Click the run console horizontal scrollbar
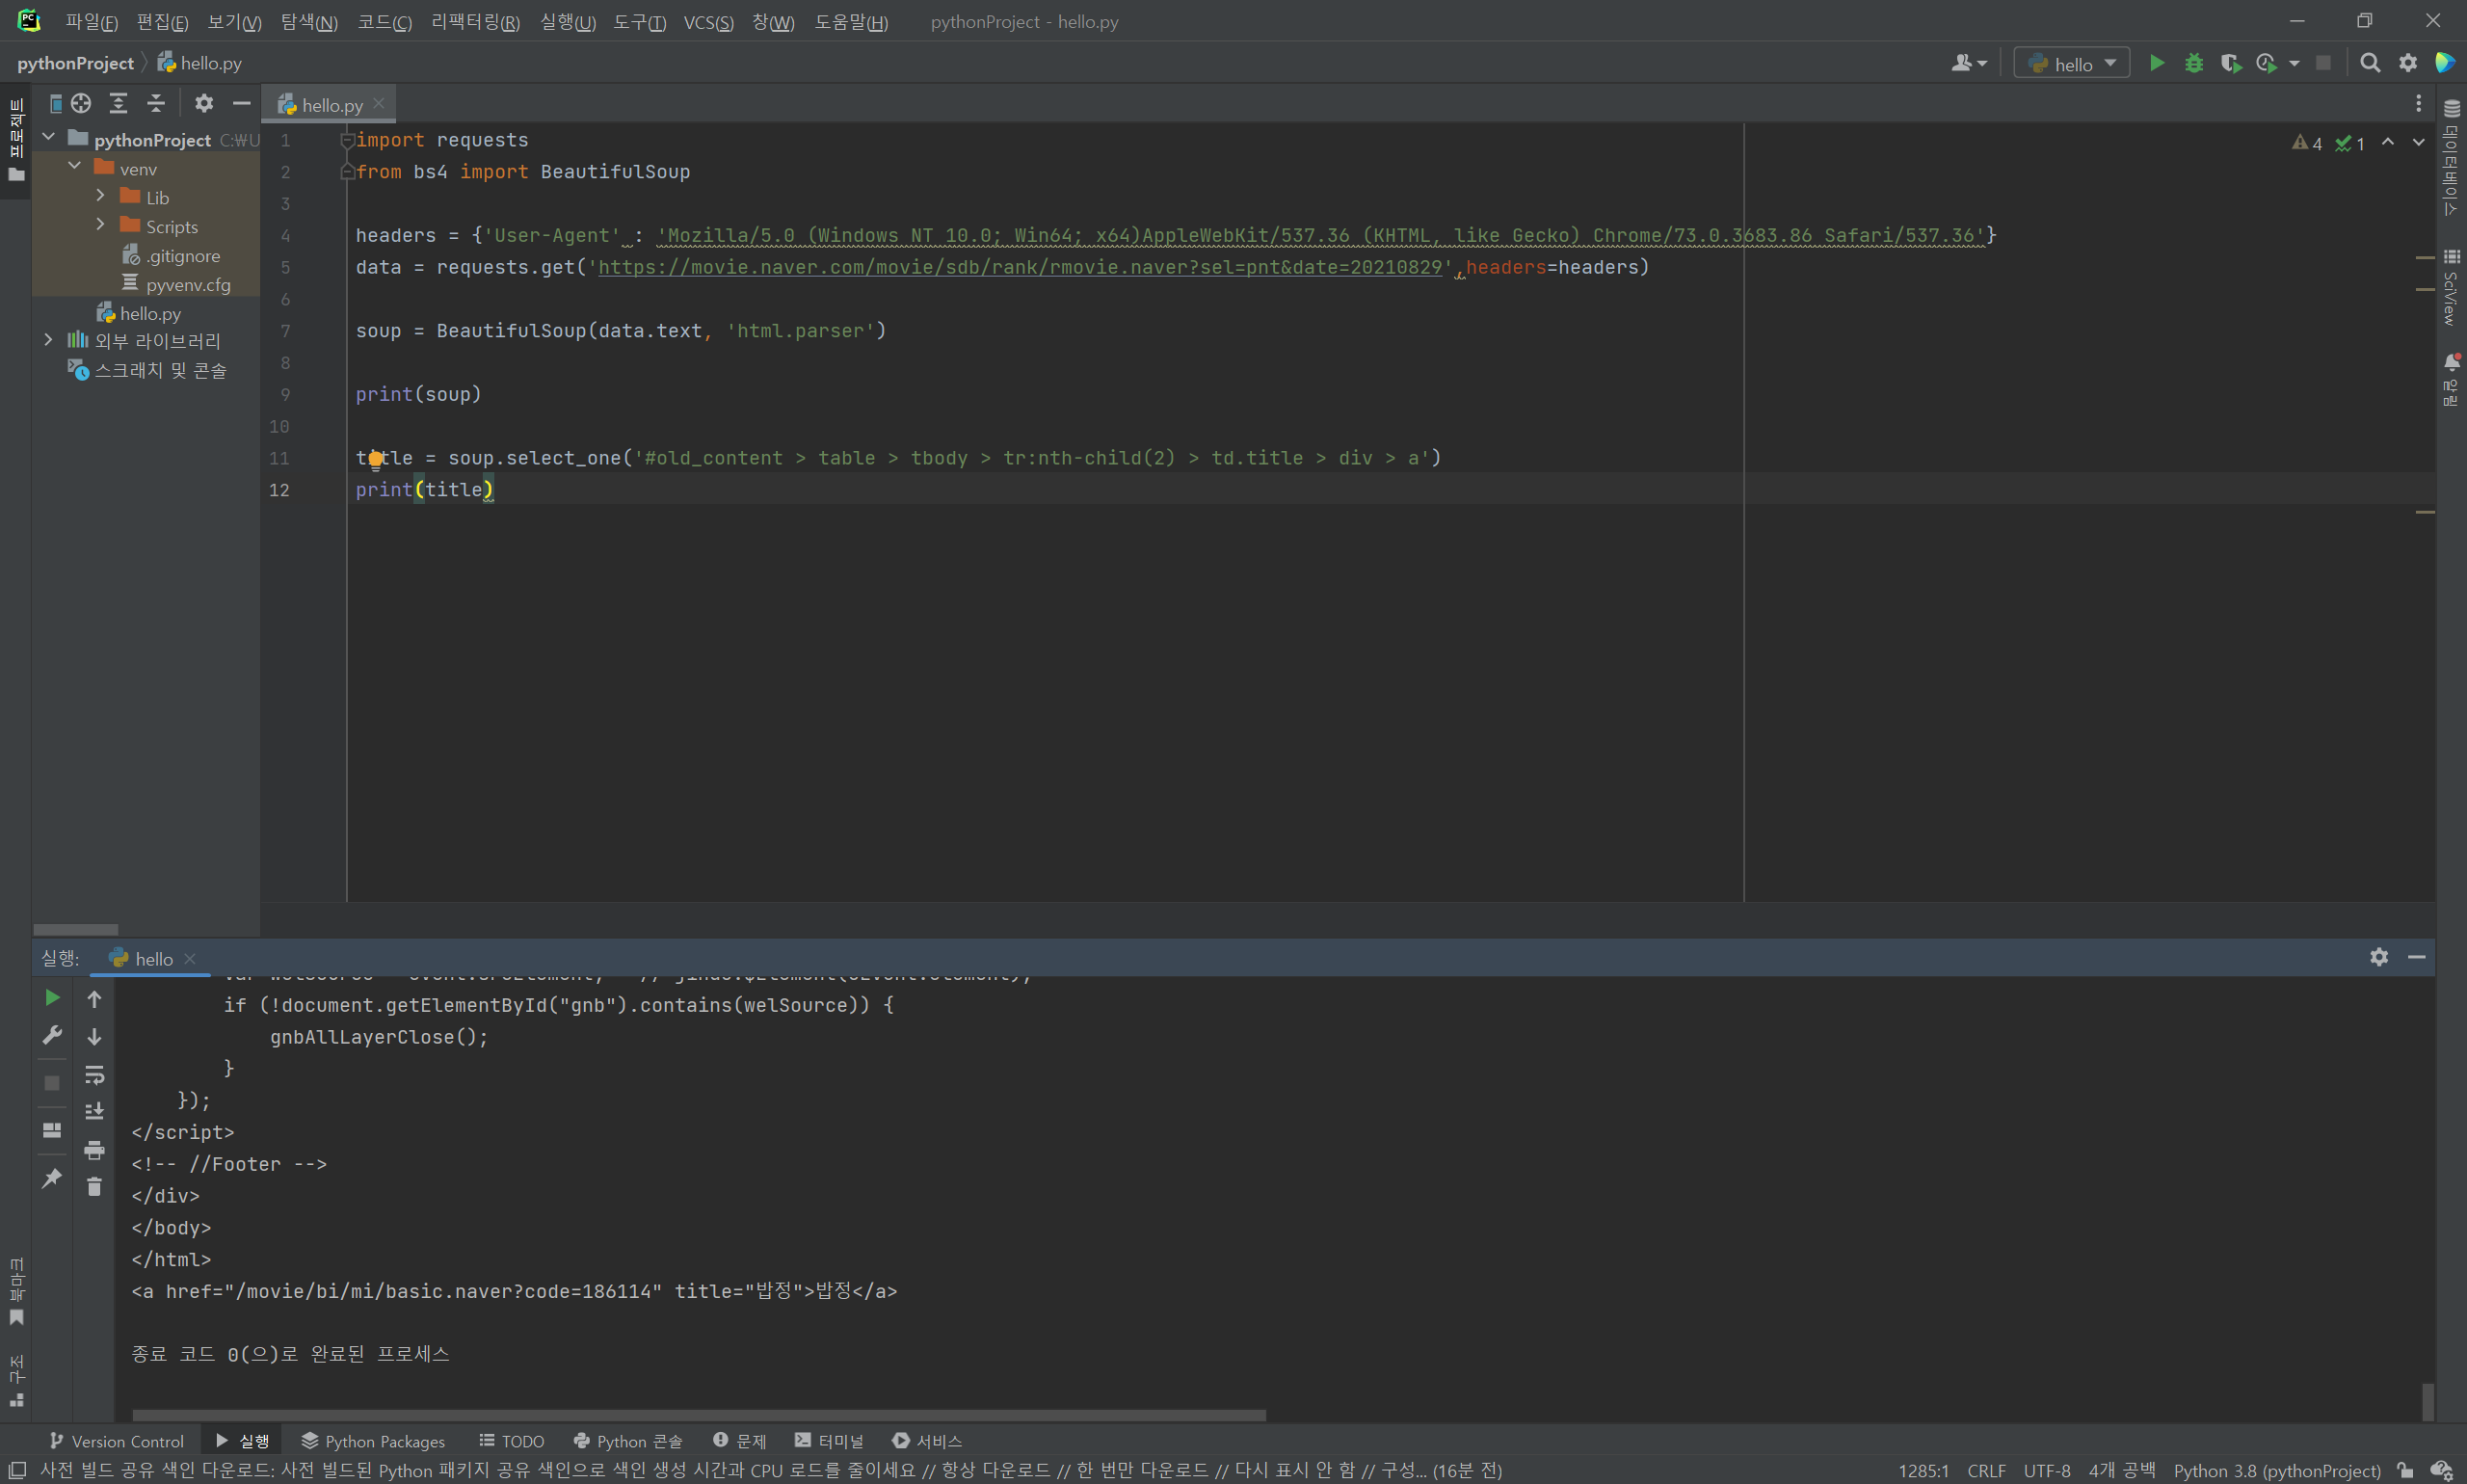 [699, 1415]
